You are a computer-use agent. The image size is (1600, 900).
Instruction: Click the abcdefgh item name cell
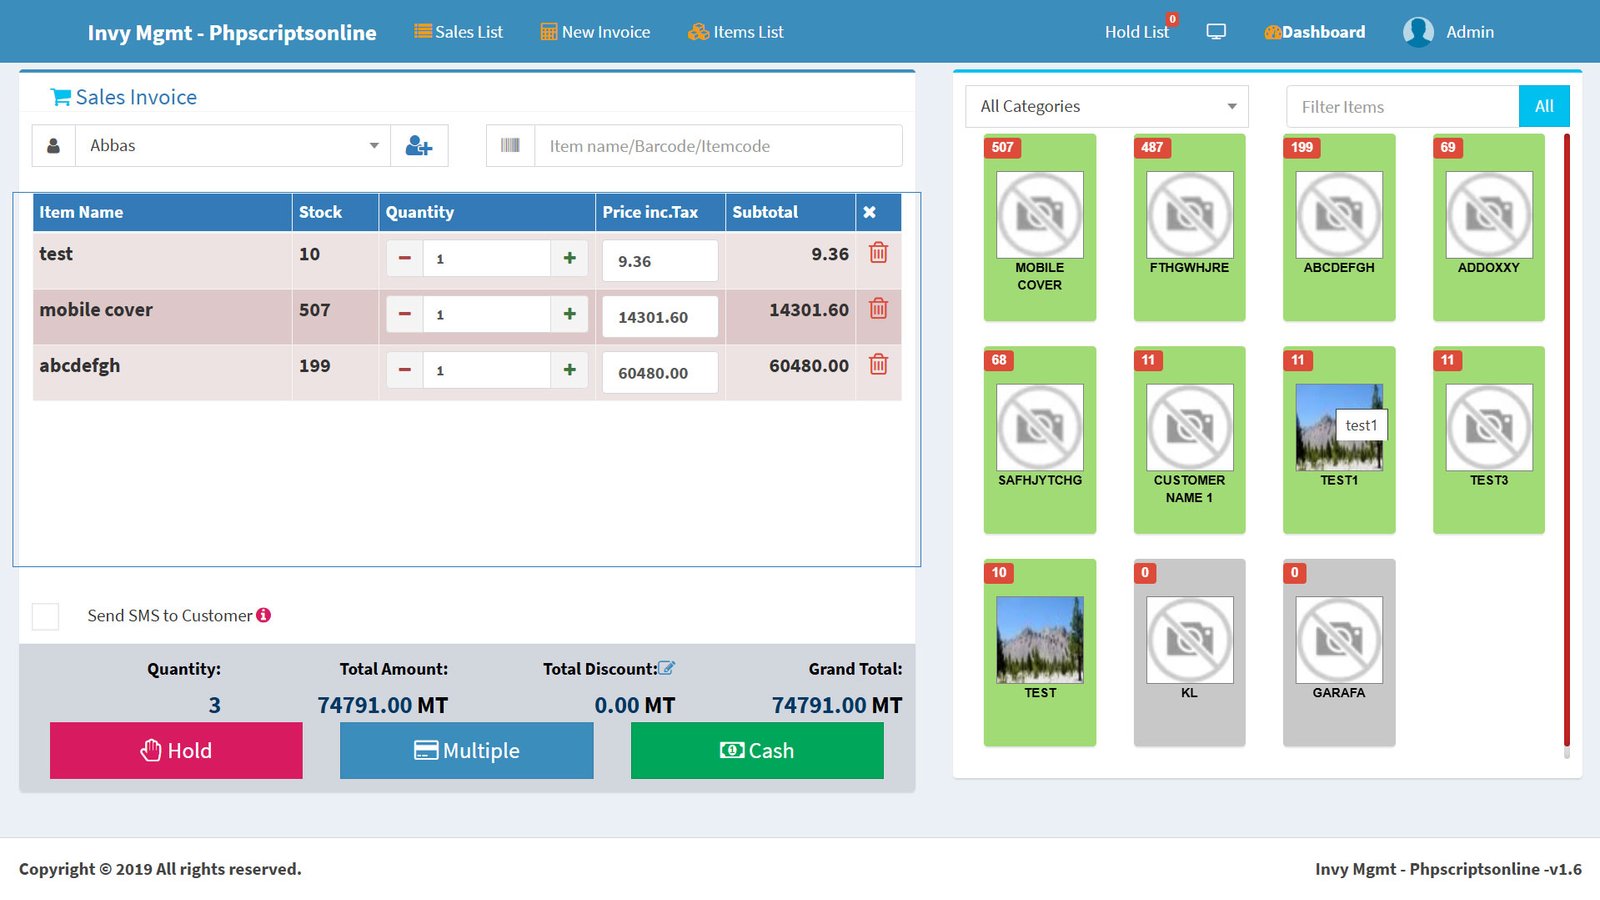(162, 373)
